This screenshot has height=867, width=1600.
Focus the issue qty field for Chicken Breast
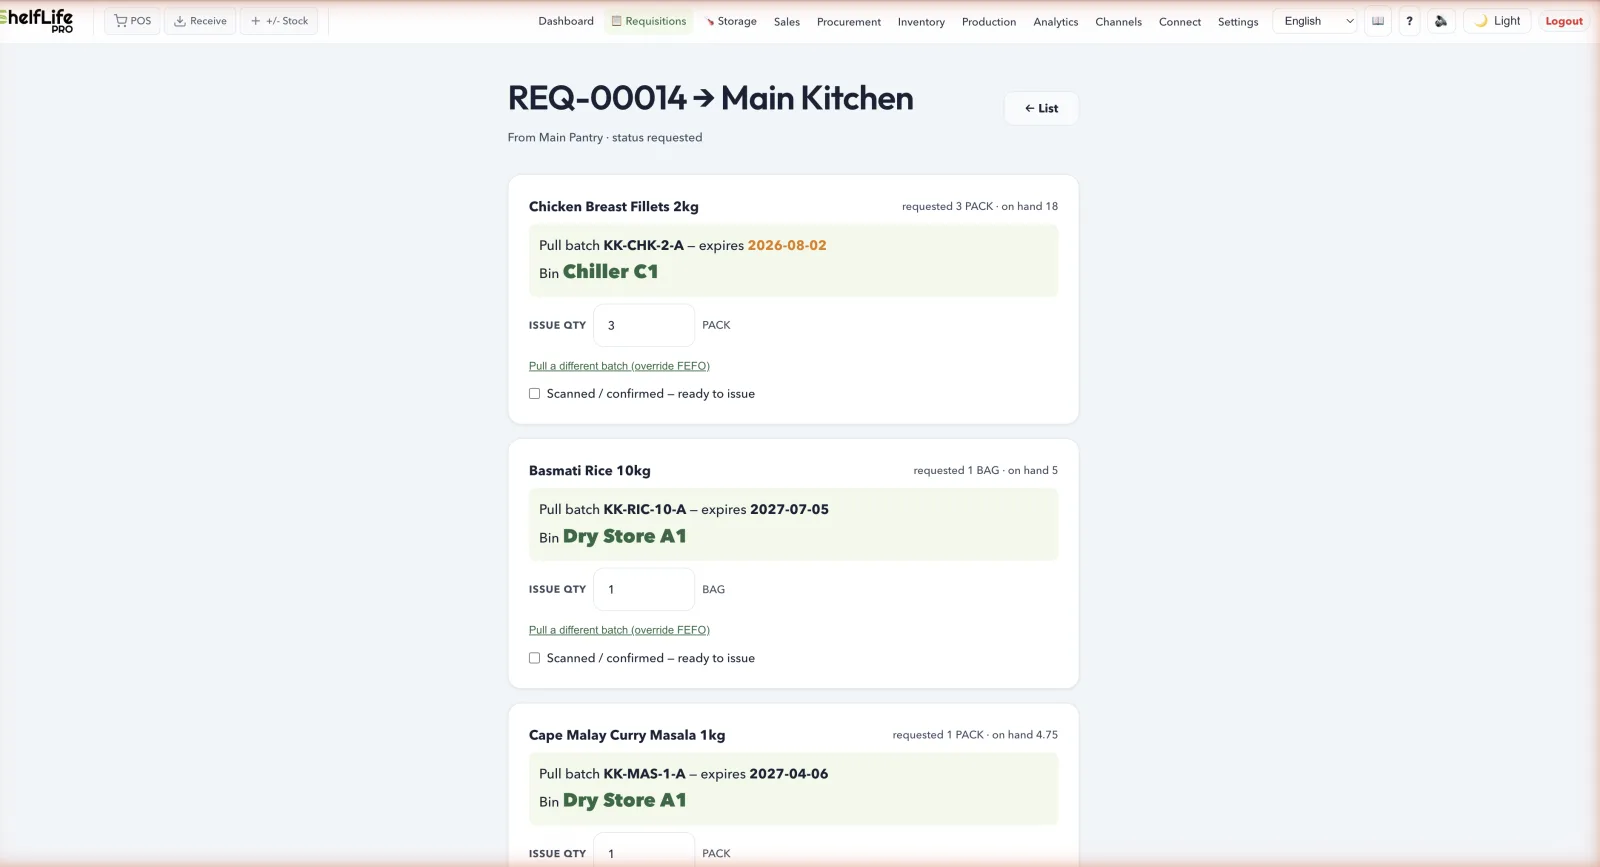pos(644,325)
